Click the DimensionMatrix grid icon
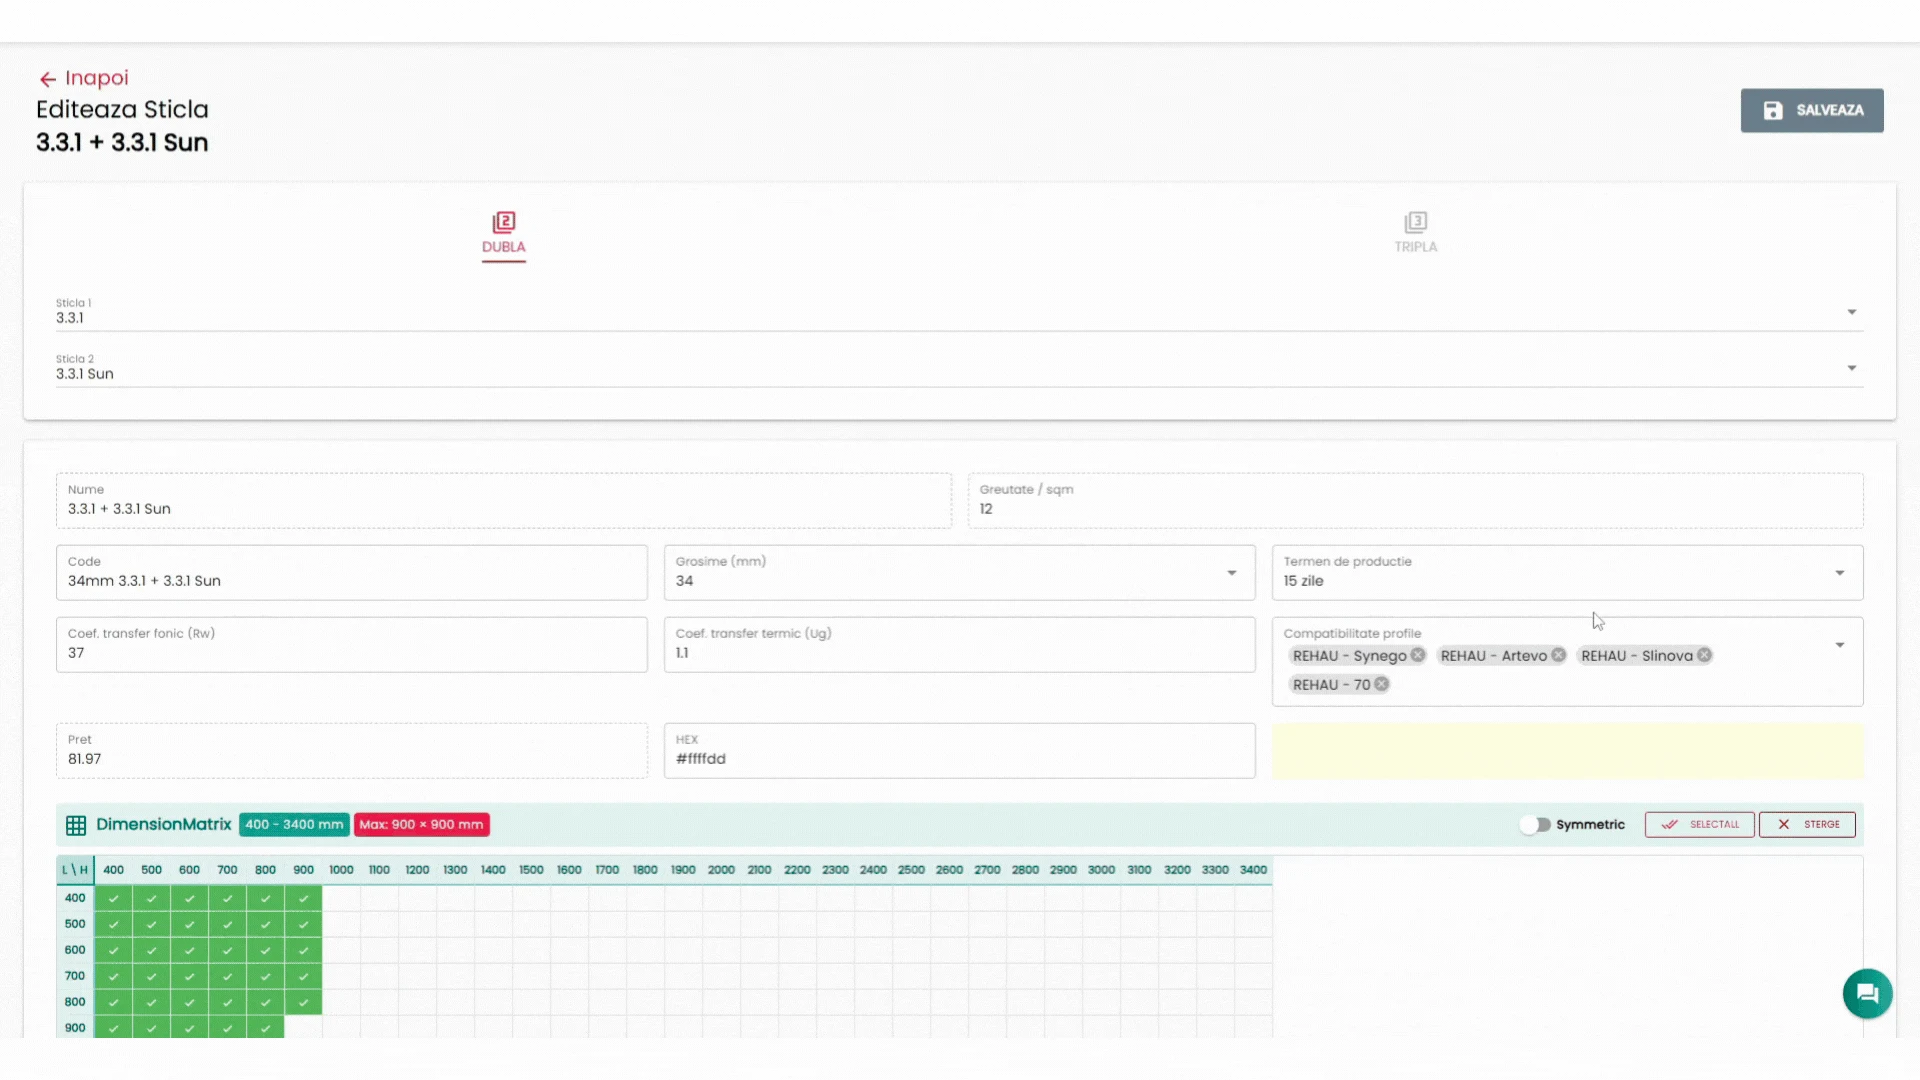 click(76, 825)
